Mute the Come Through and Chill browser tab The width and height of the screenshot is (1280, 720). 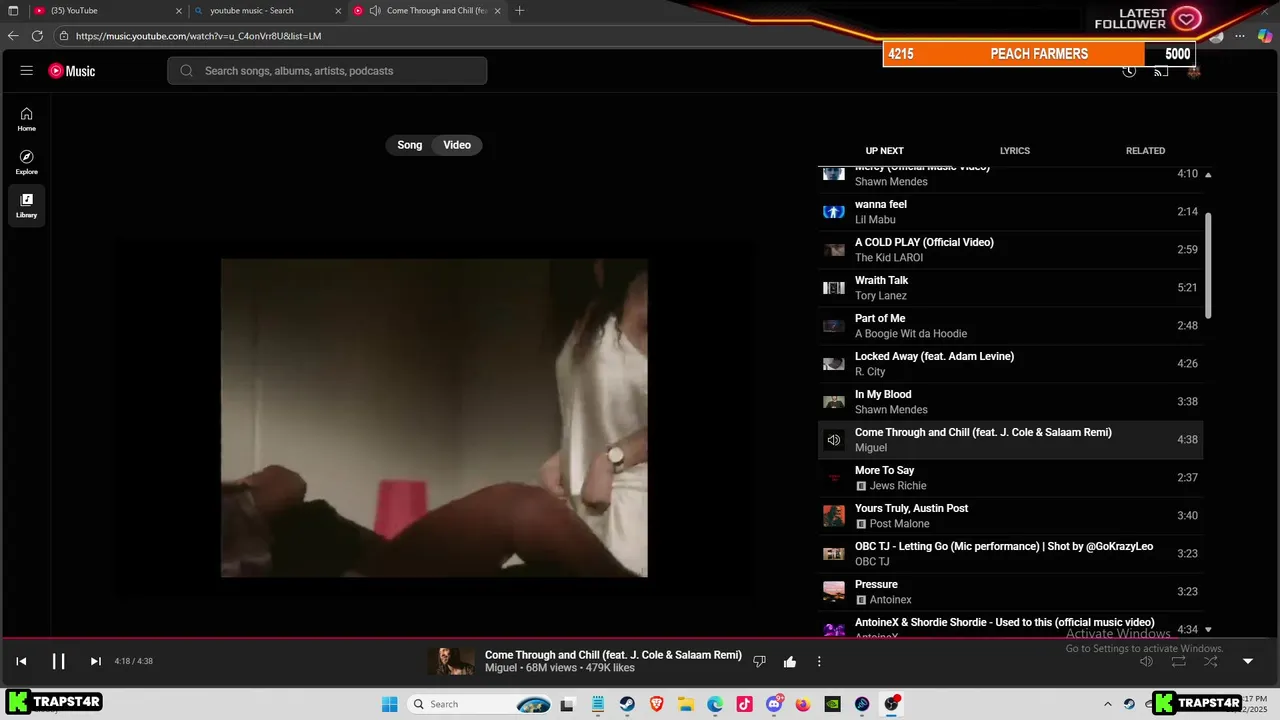pos(375,11)
